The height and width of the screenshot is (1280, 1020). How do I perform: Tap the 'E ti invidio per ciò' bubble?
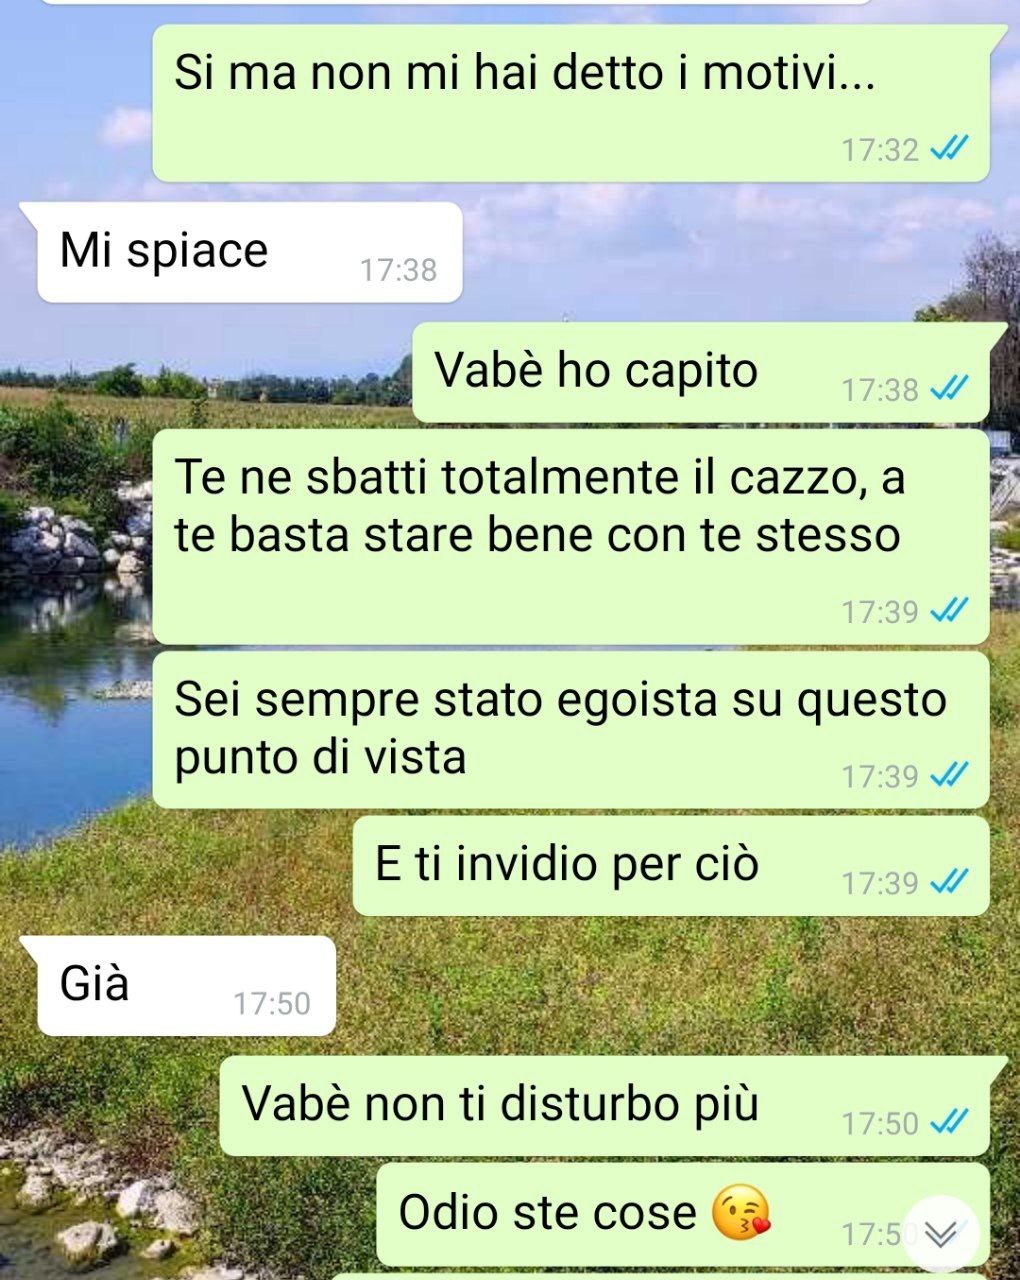[671, 866]
